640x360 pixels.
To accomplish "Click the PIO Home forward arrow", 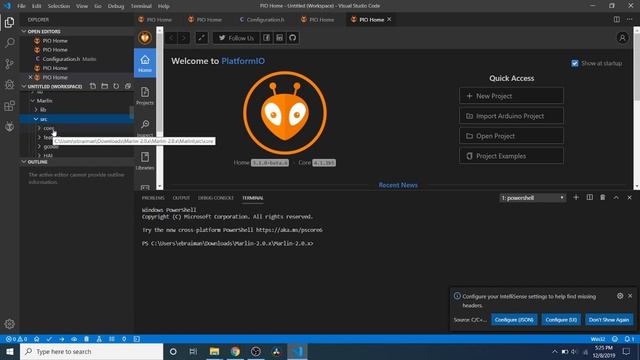I will tap(184, 38).
